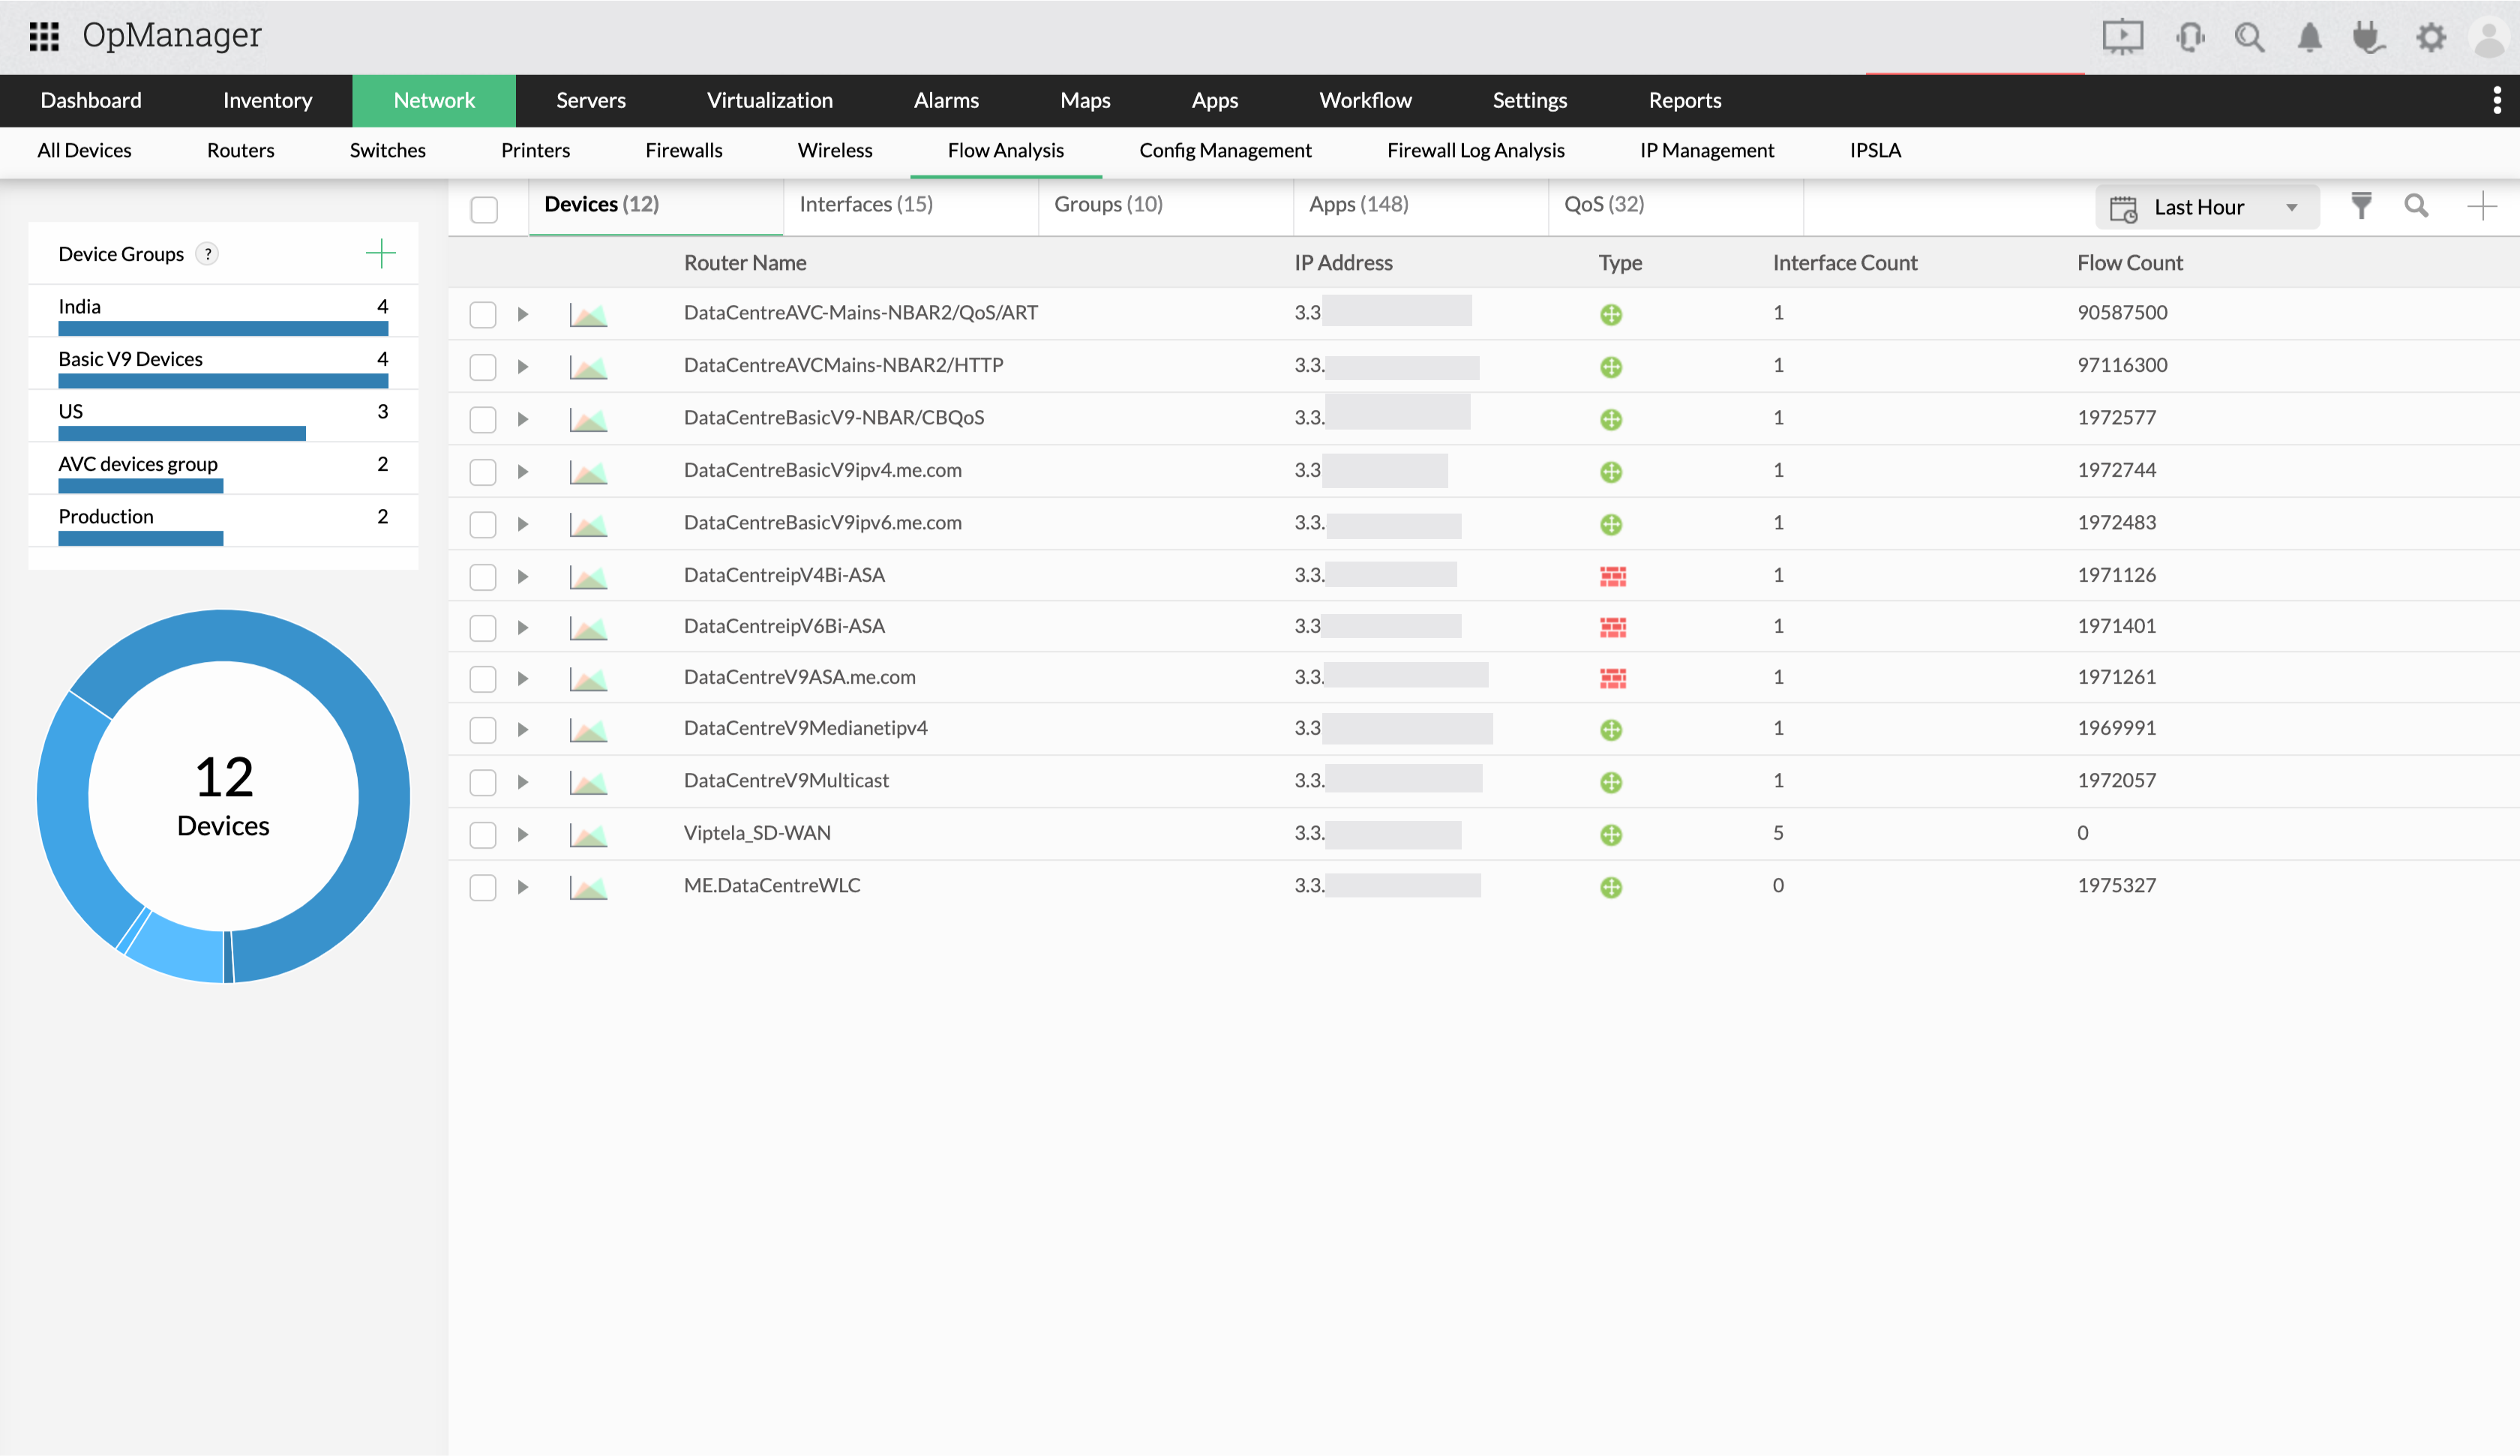Check the DataCentreV9Multicast row checkbox
Viewport: 2520px width, 1456px height.
[483, 782]
